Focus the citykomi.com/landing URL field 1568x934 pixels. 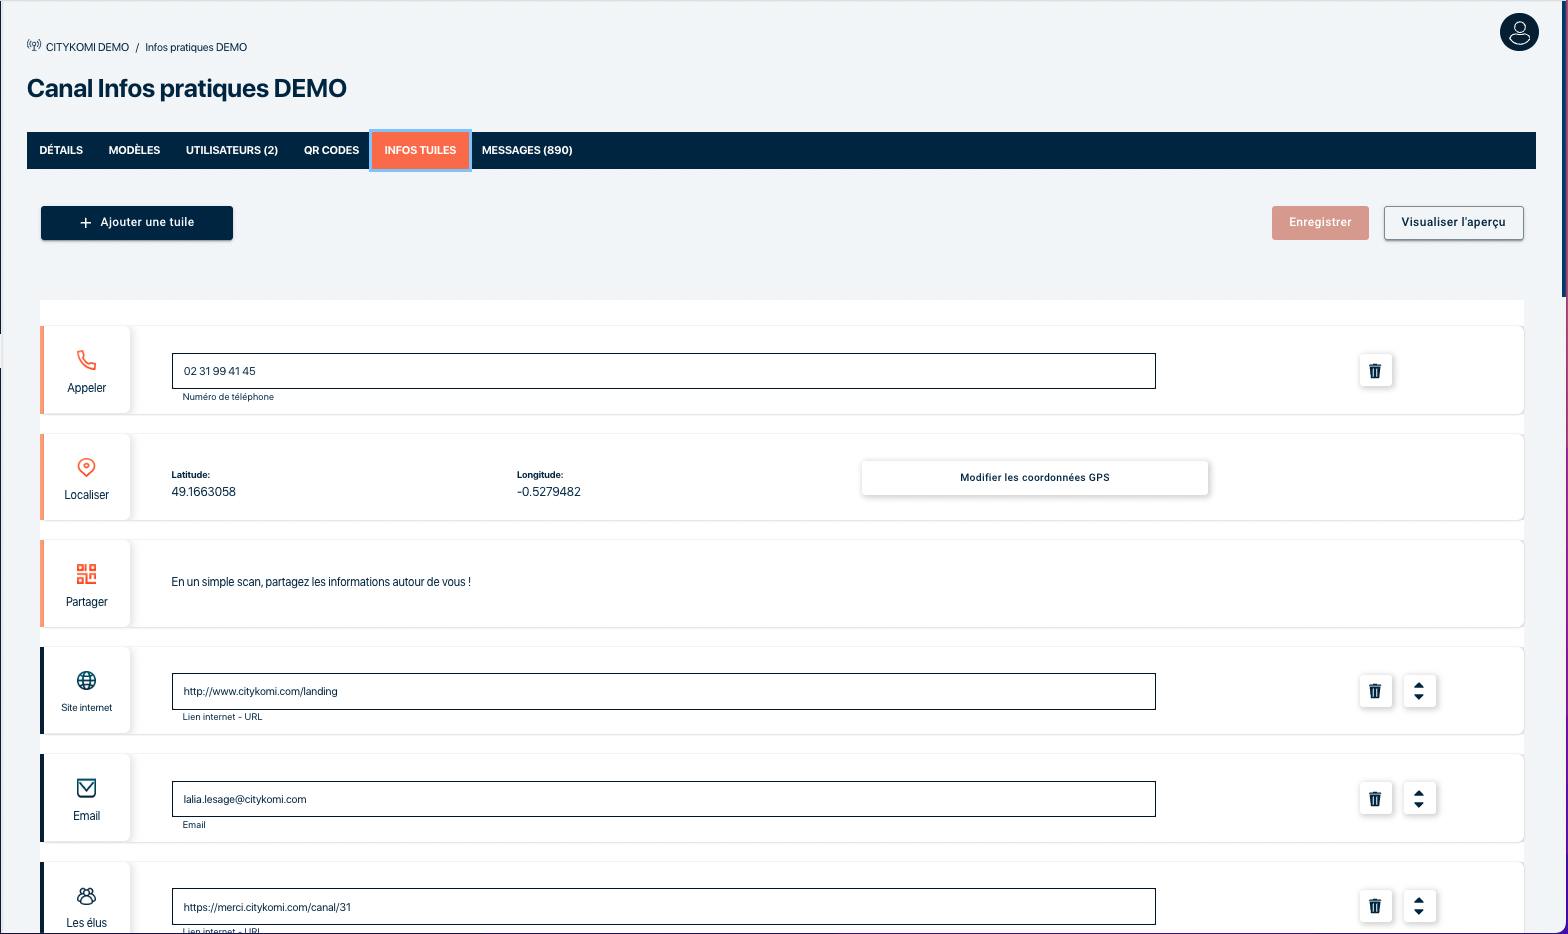(663, 691)
